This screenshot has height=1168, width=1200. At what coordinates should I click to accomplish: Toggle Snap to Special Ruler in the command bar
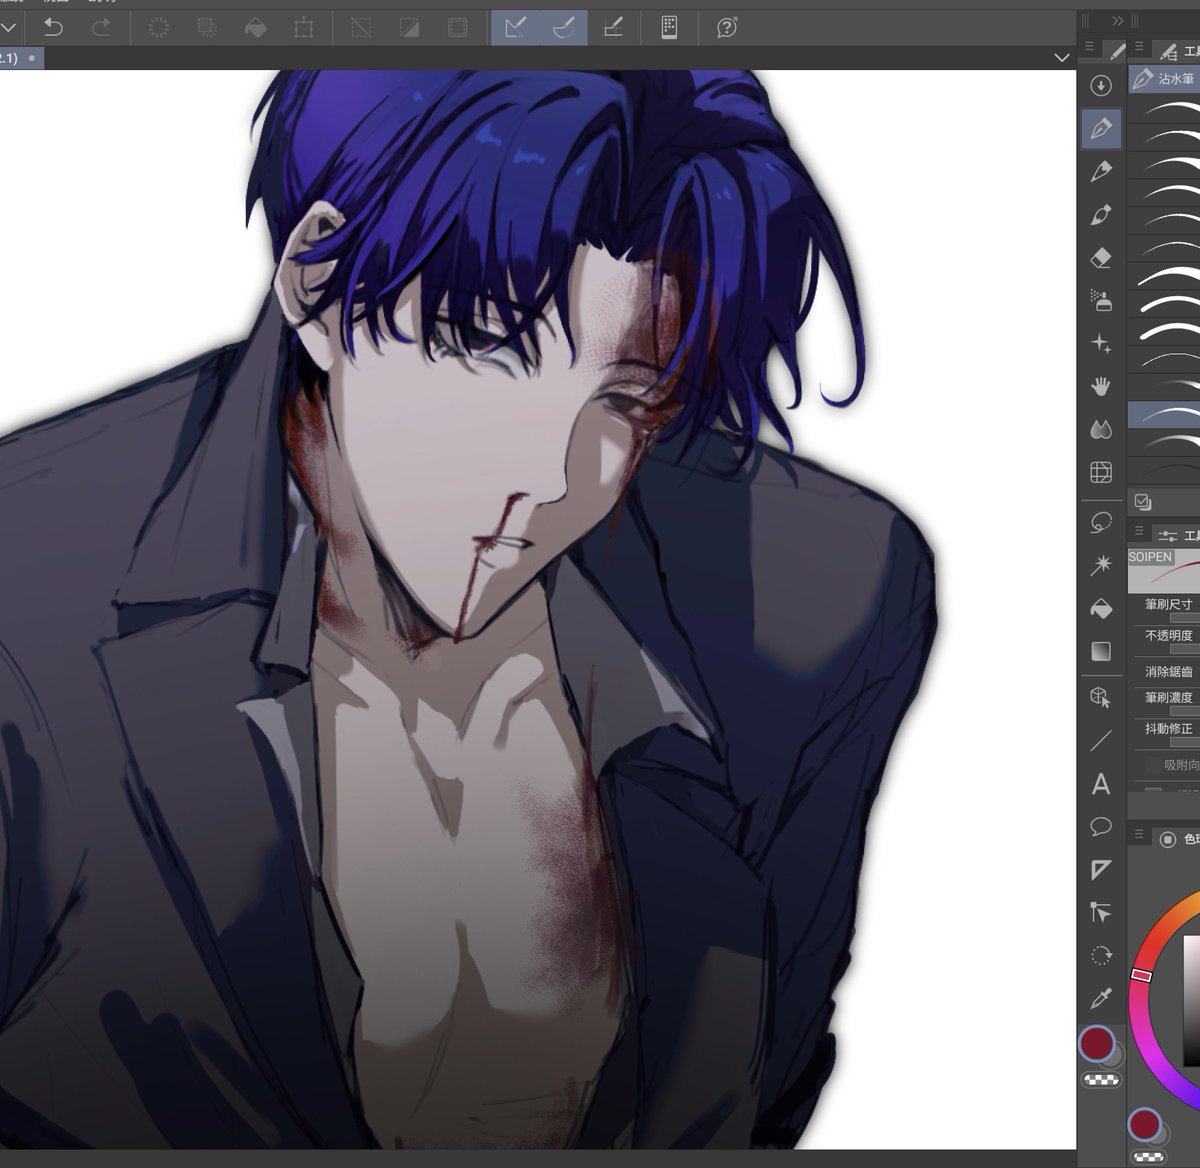(x=563, y=28)
